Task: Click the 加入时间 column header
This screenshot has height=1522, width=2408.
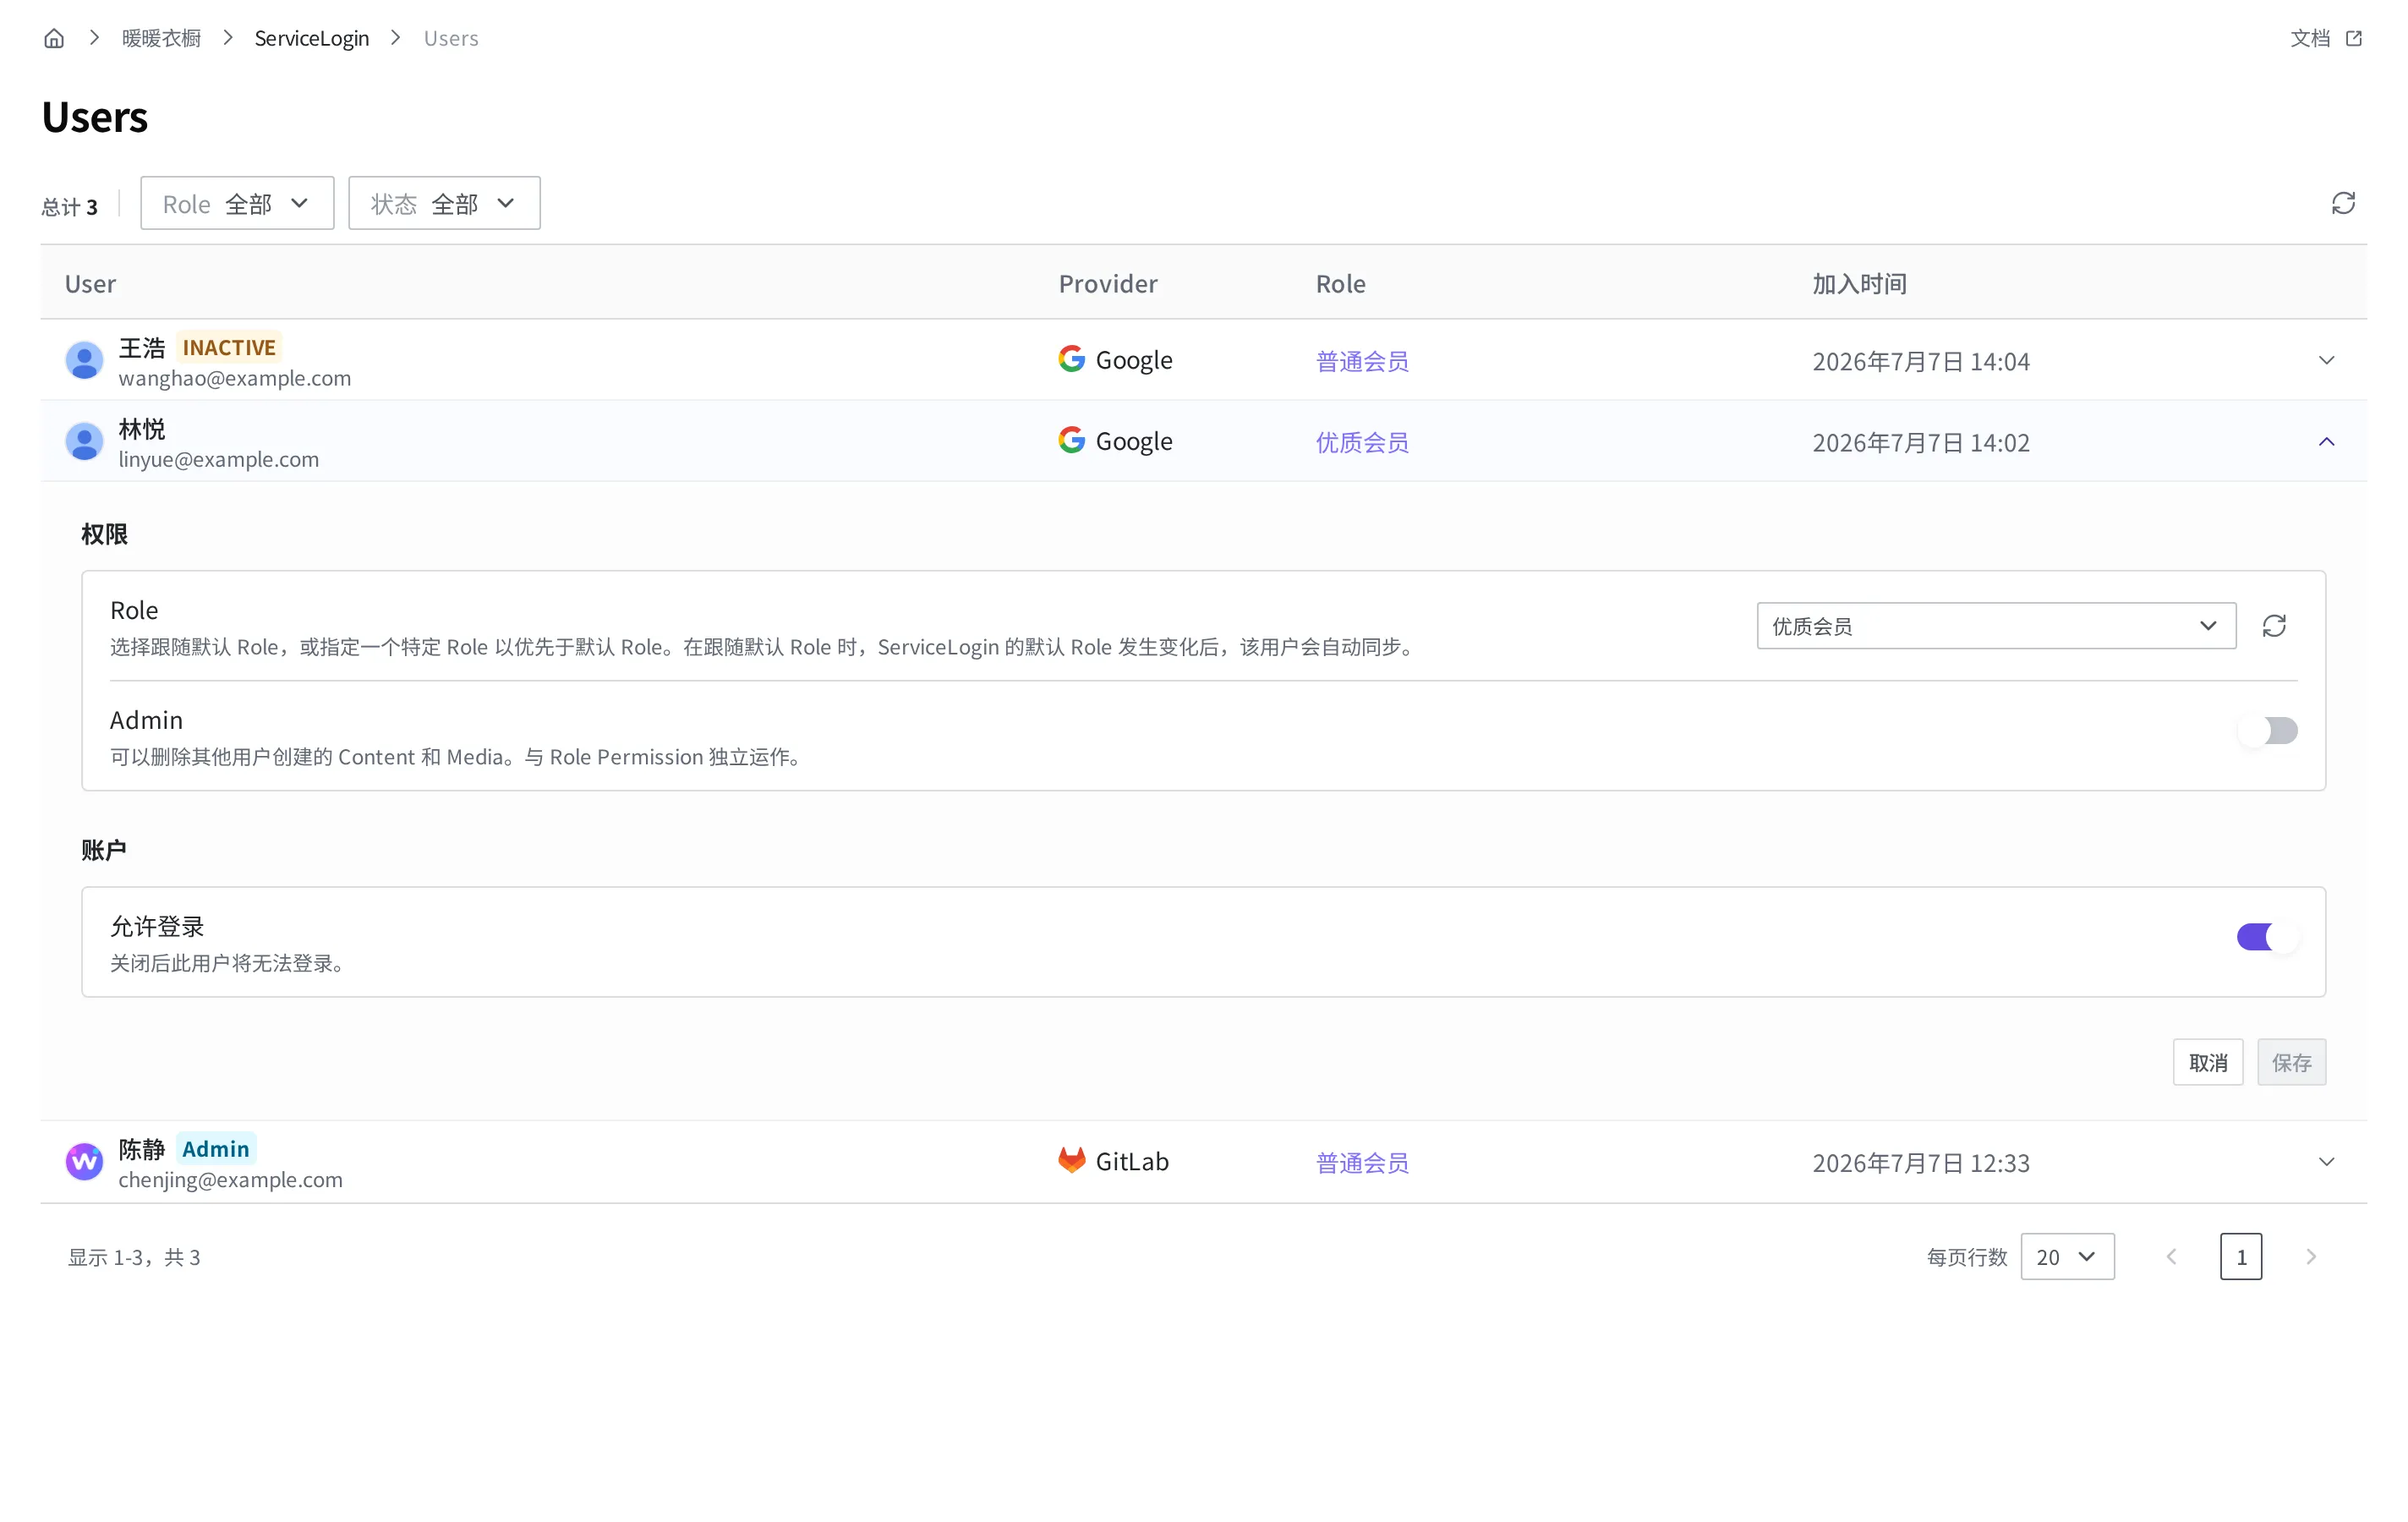Action: click(x=1859, y=283)
